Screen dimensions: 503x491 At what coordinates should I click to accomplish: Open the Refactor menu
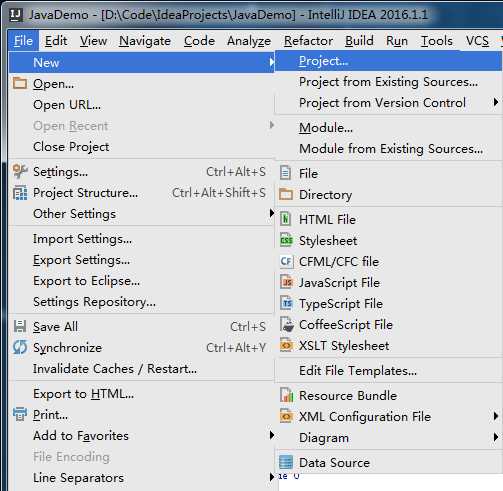click(308, 41)
